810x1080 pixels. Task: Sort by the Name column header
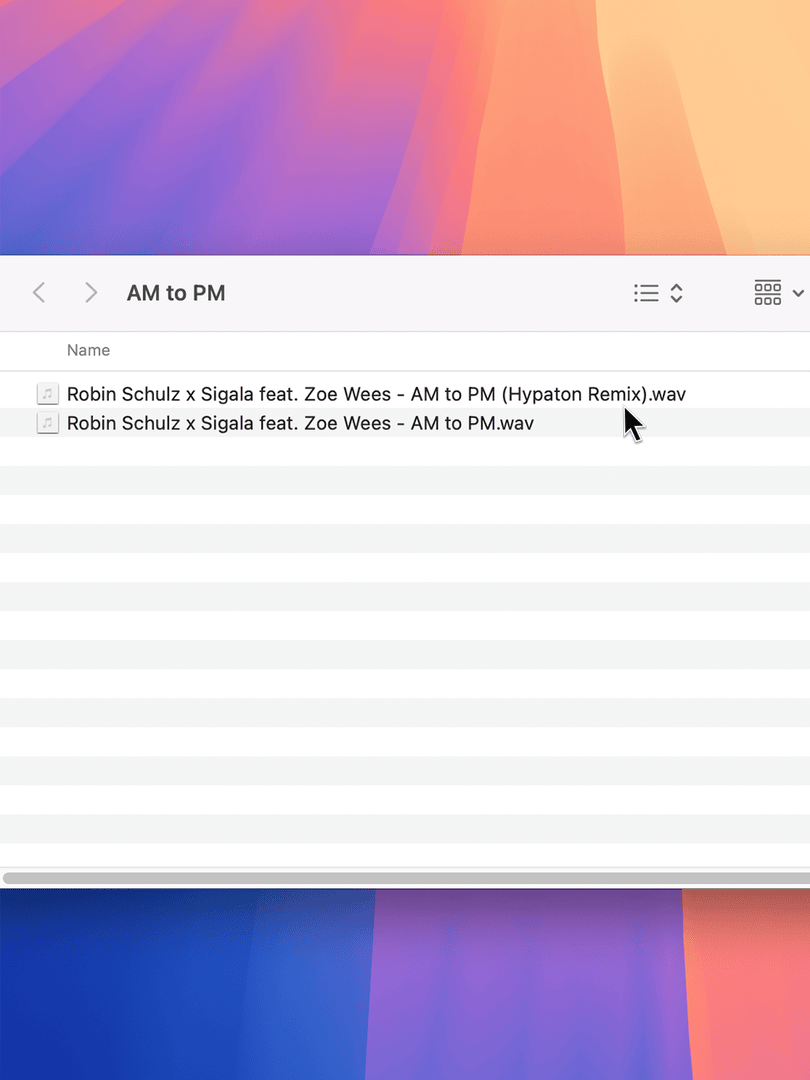pyautogui.click(x=88, y=350)
